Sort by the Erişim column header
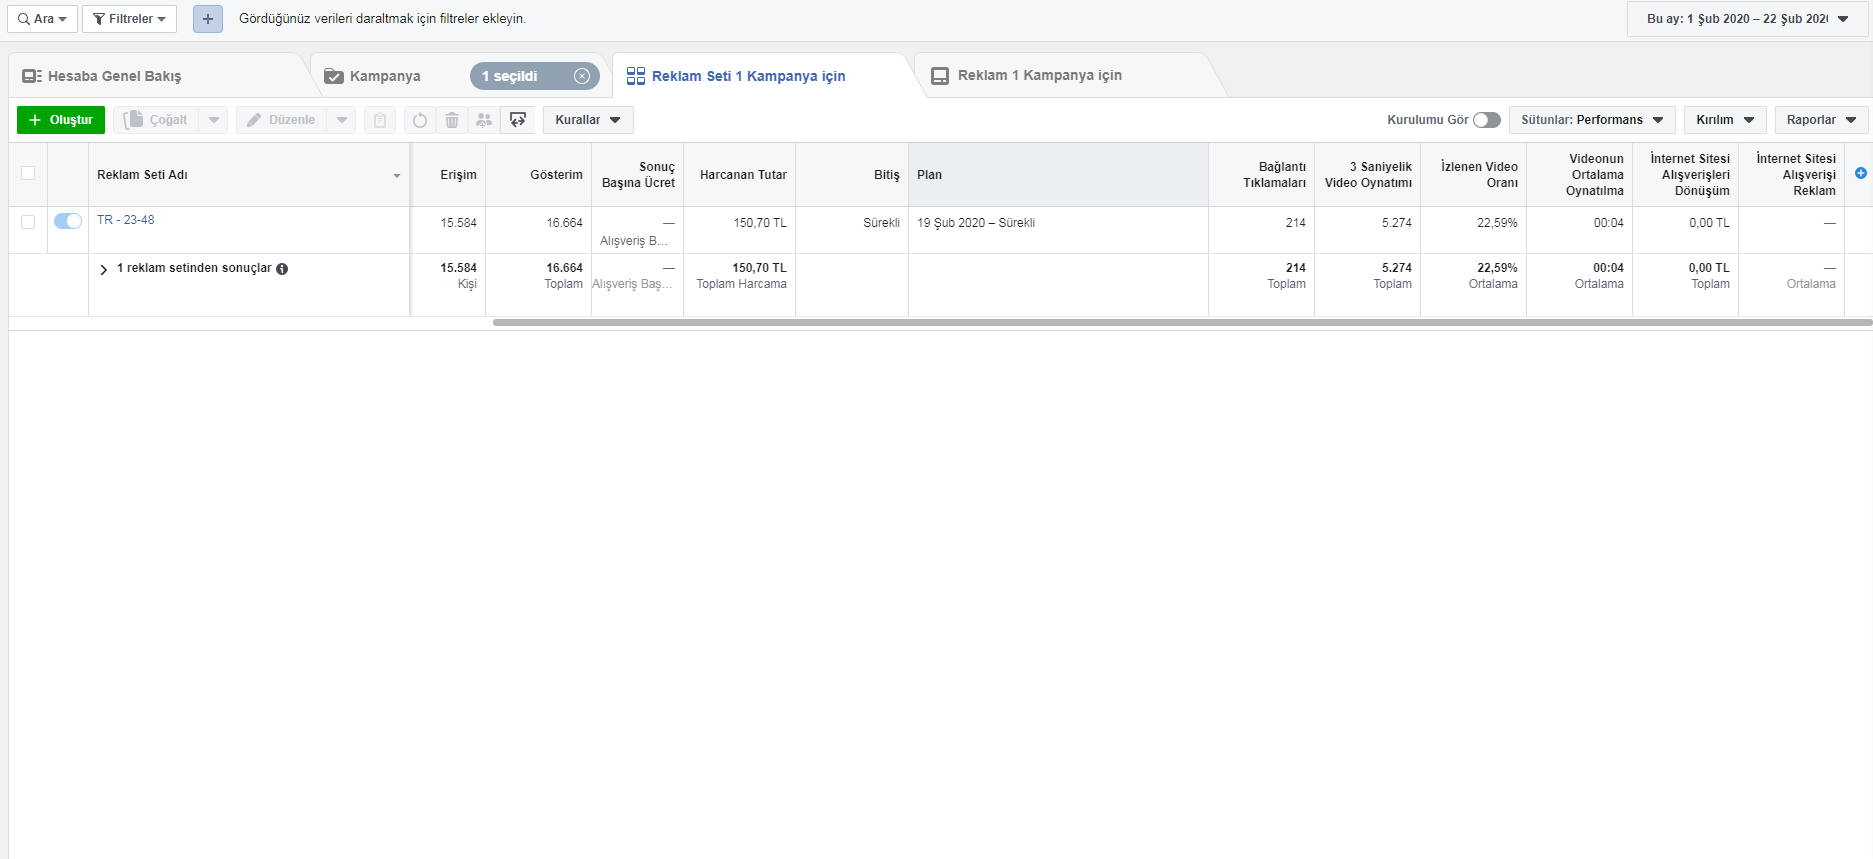 449,175
